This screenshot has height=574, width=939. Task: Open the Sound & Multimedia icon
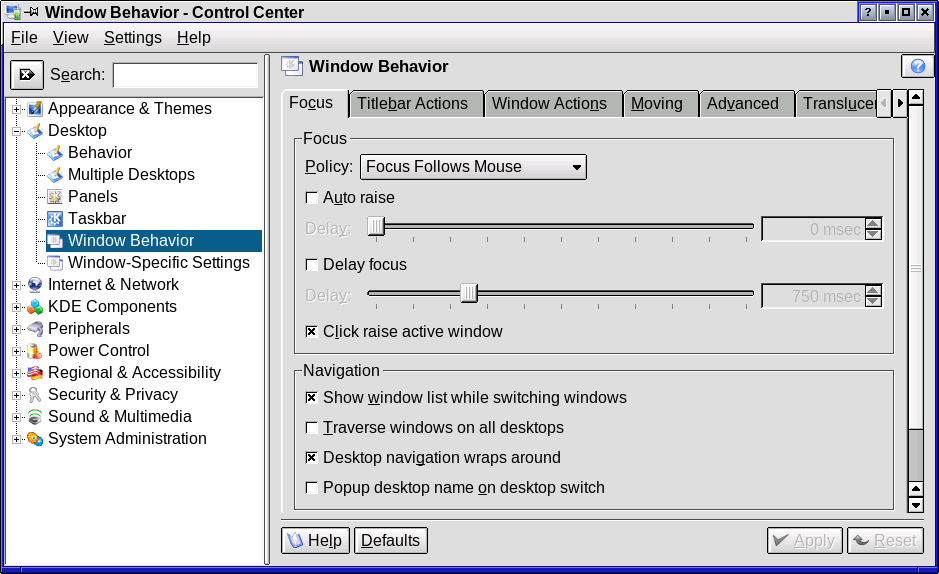tap(35, 416)
